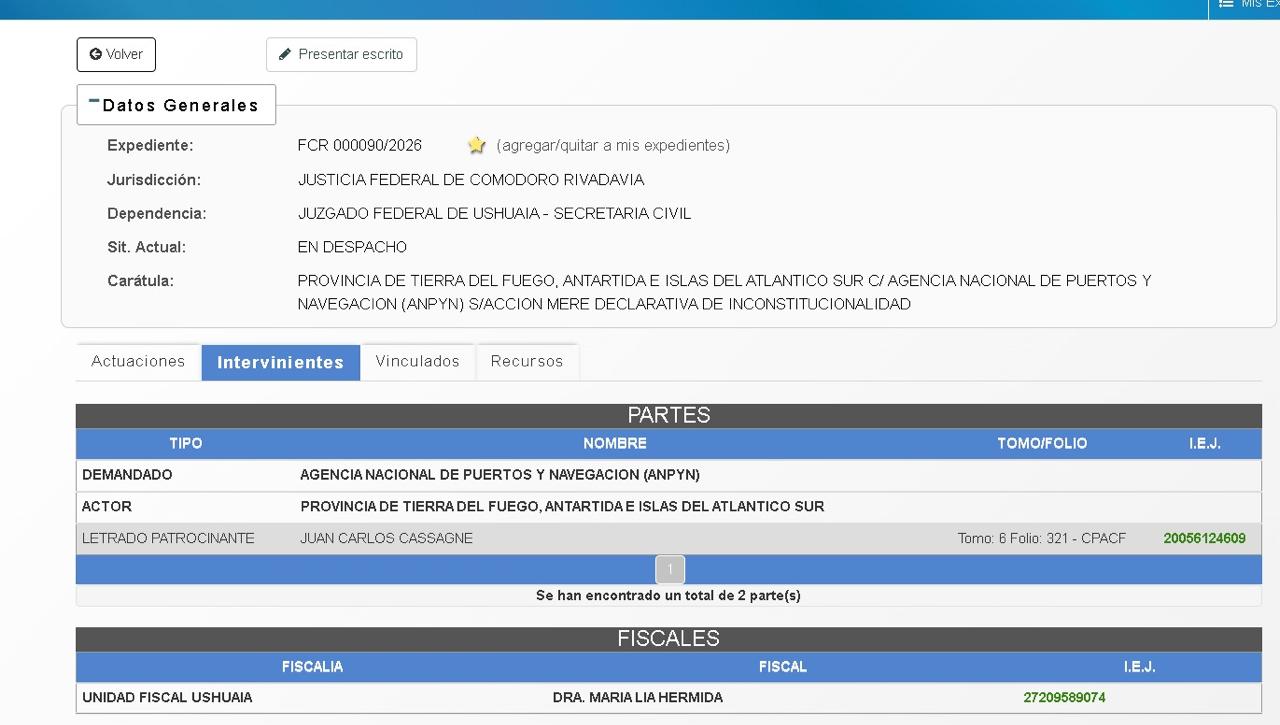1280x725 pixels.
Task: Click the NOMBRE column header in Partes
Action: pyautogui.click(x=615, y=443)
